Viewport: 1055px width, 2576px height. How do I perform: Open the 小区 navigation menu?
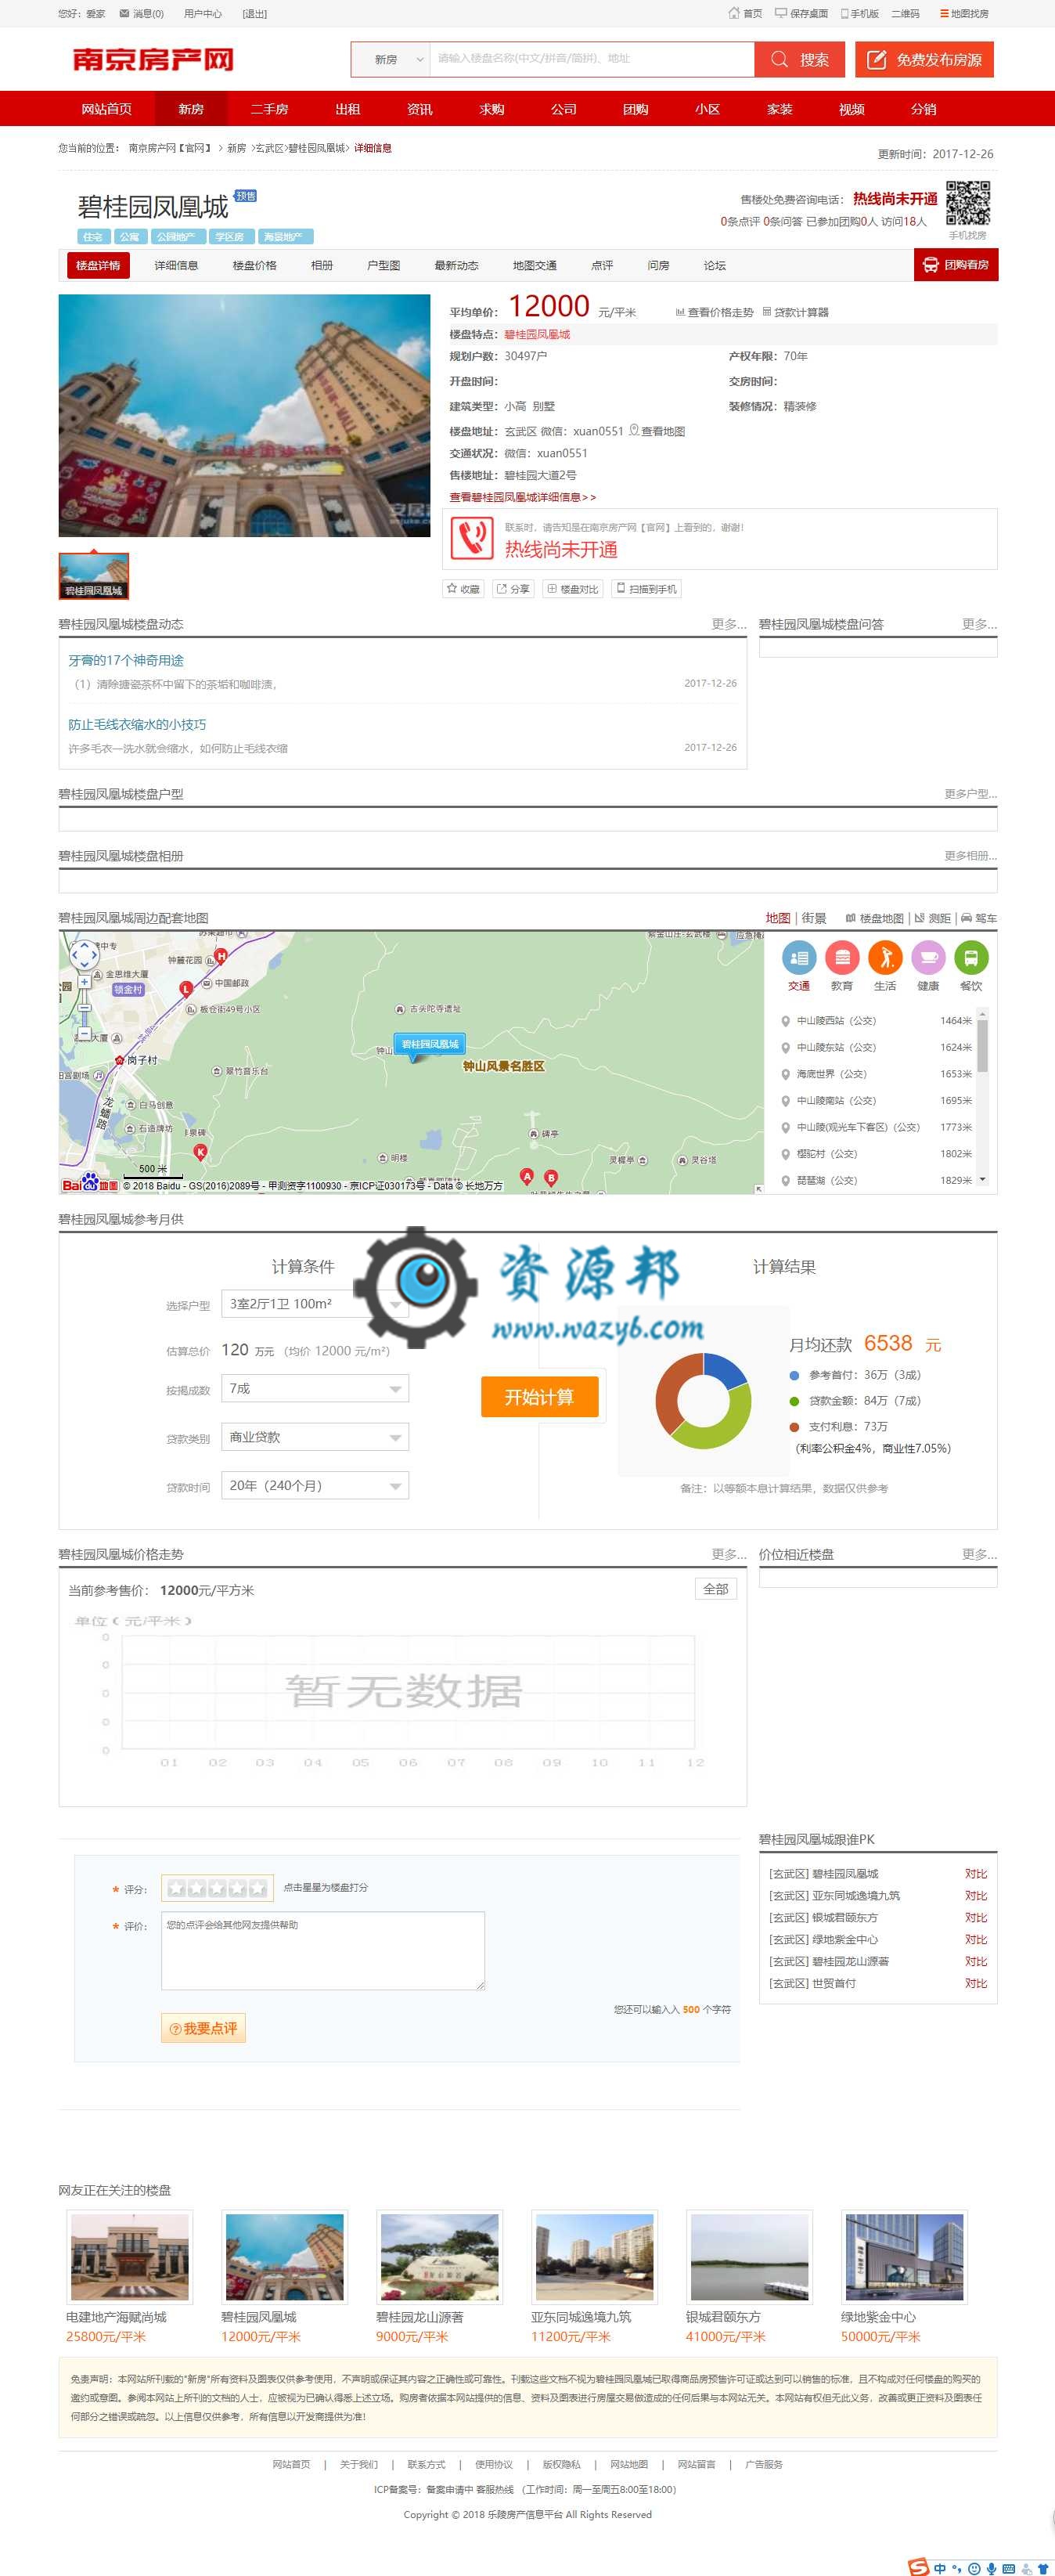click(707, 109)
